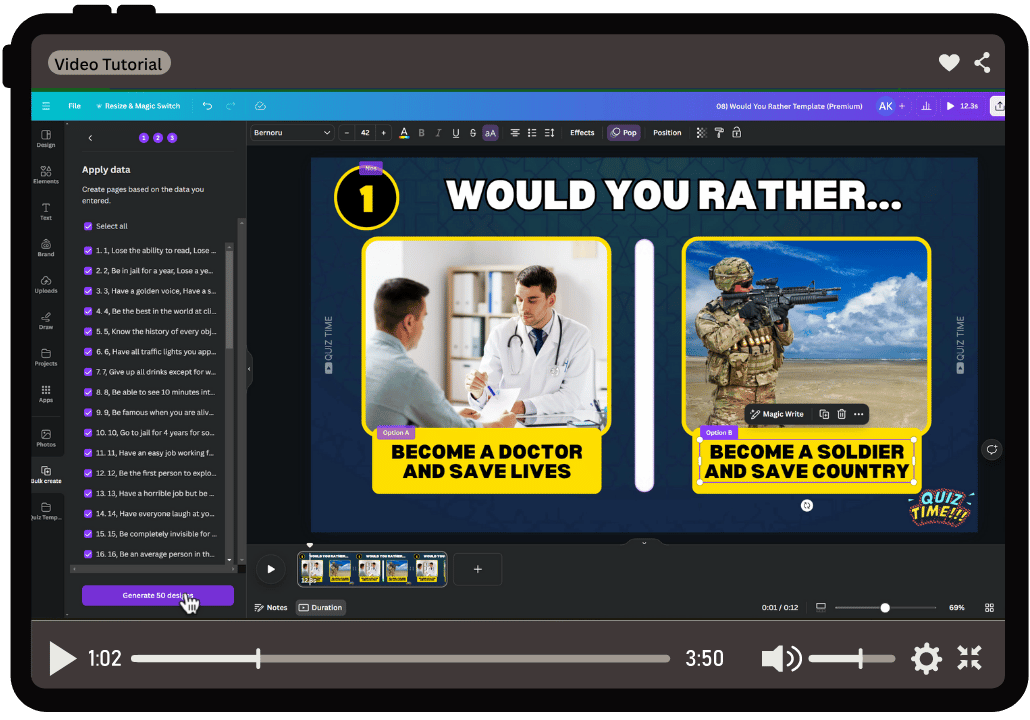Change text alignment
Image resolution: width=1030 pixels, height=720 pixels.
pos(515,133)
